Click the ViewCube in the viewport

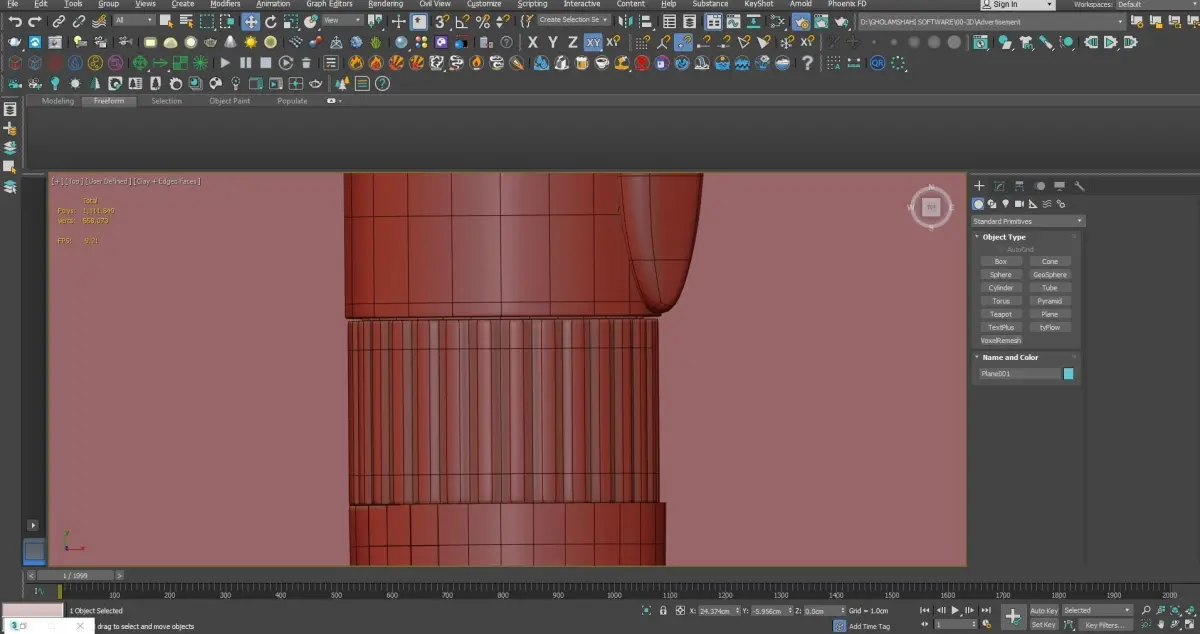click(931, 207)
